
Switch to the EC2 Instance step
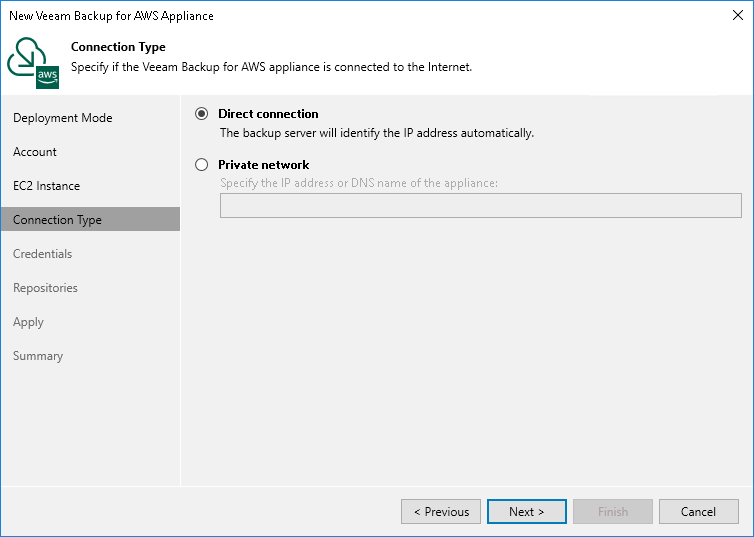click(47, 186)
